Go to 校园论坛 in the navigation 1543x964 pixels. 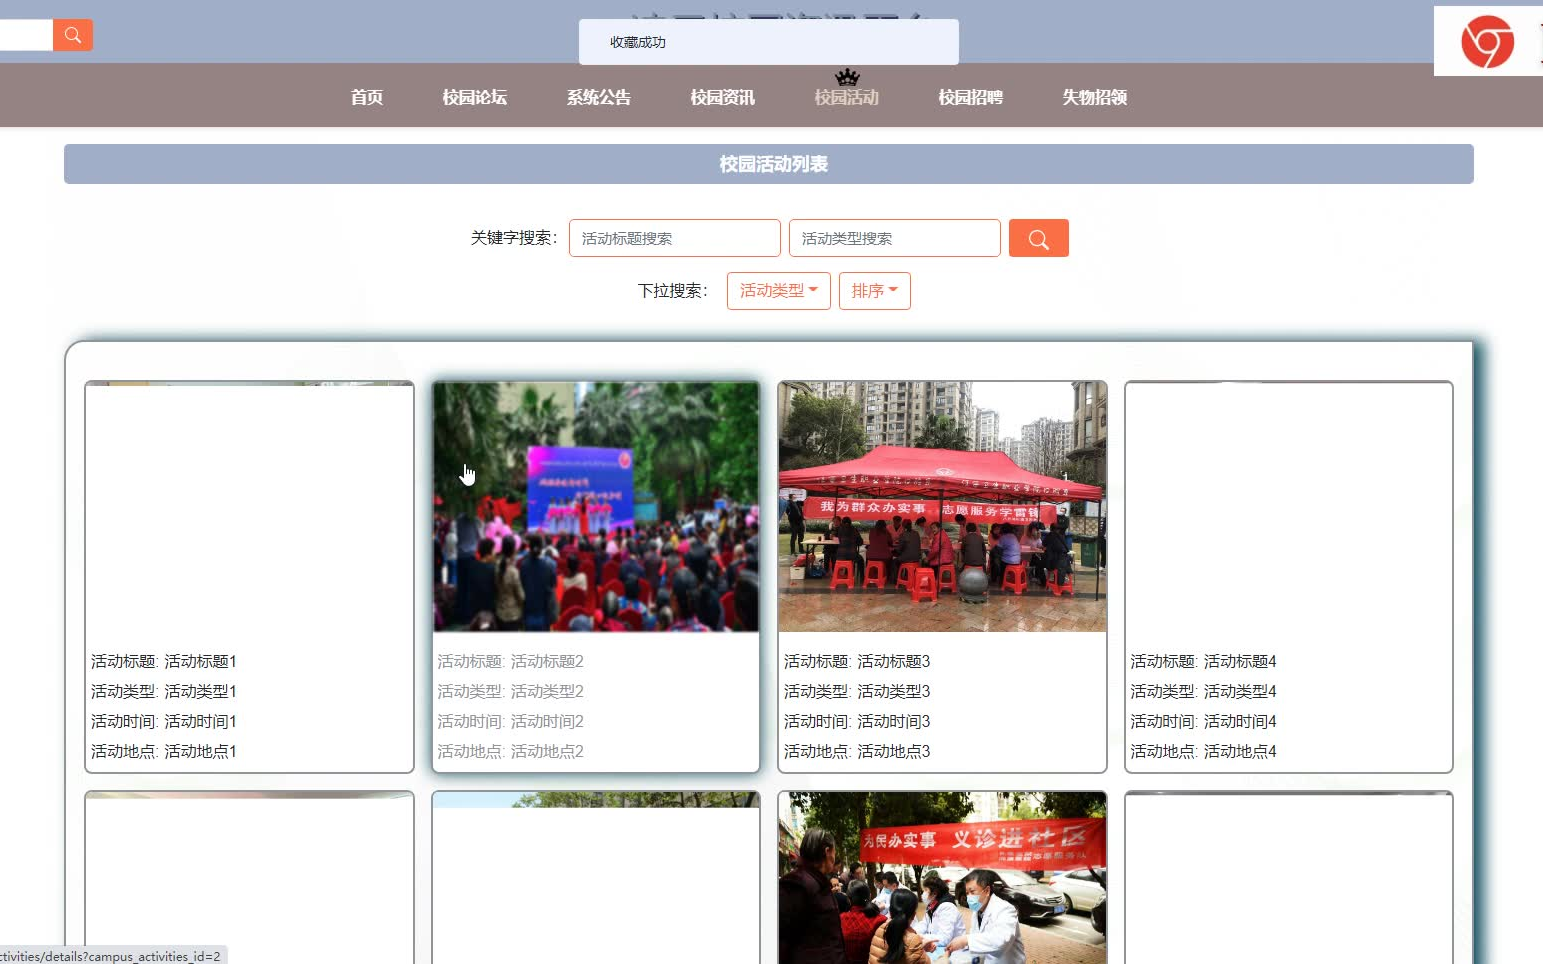[x=475, y=97]
